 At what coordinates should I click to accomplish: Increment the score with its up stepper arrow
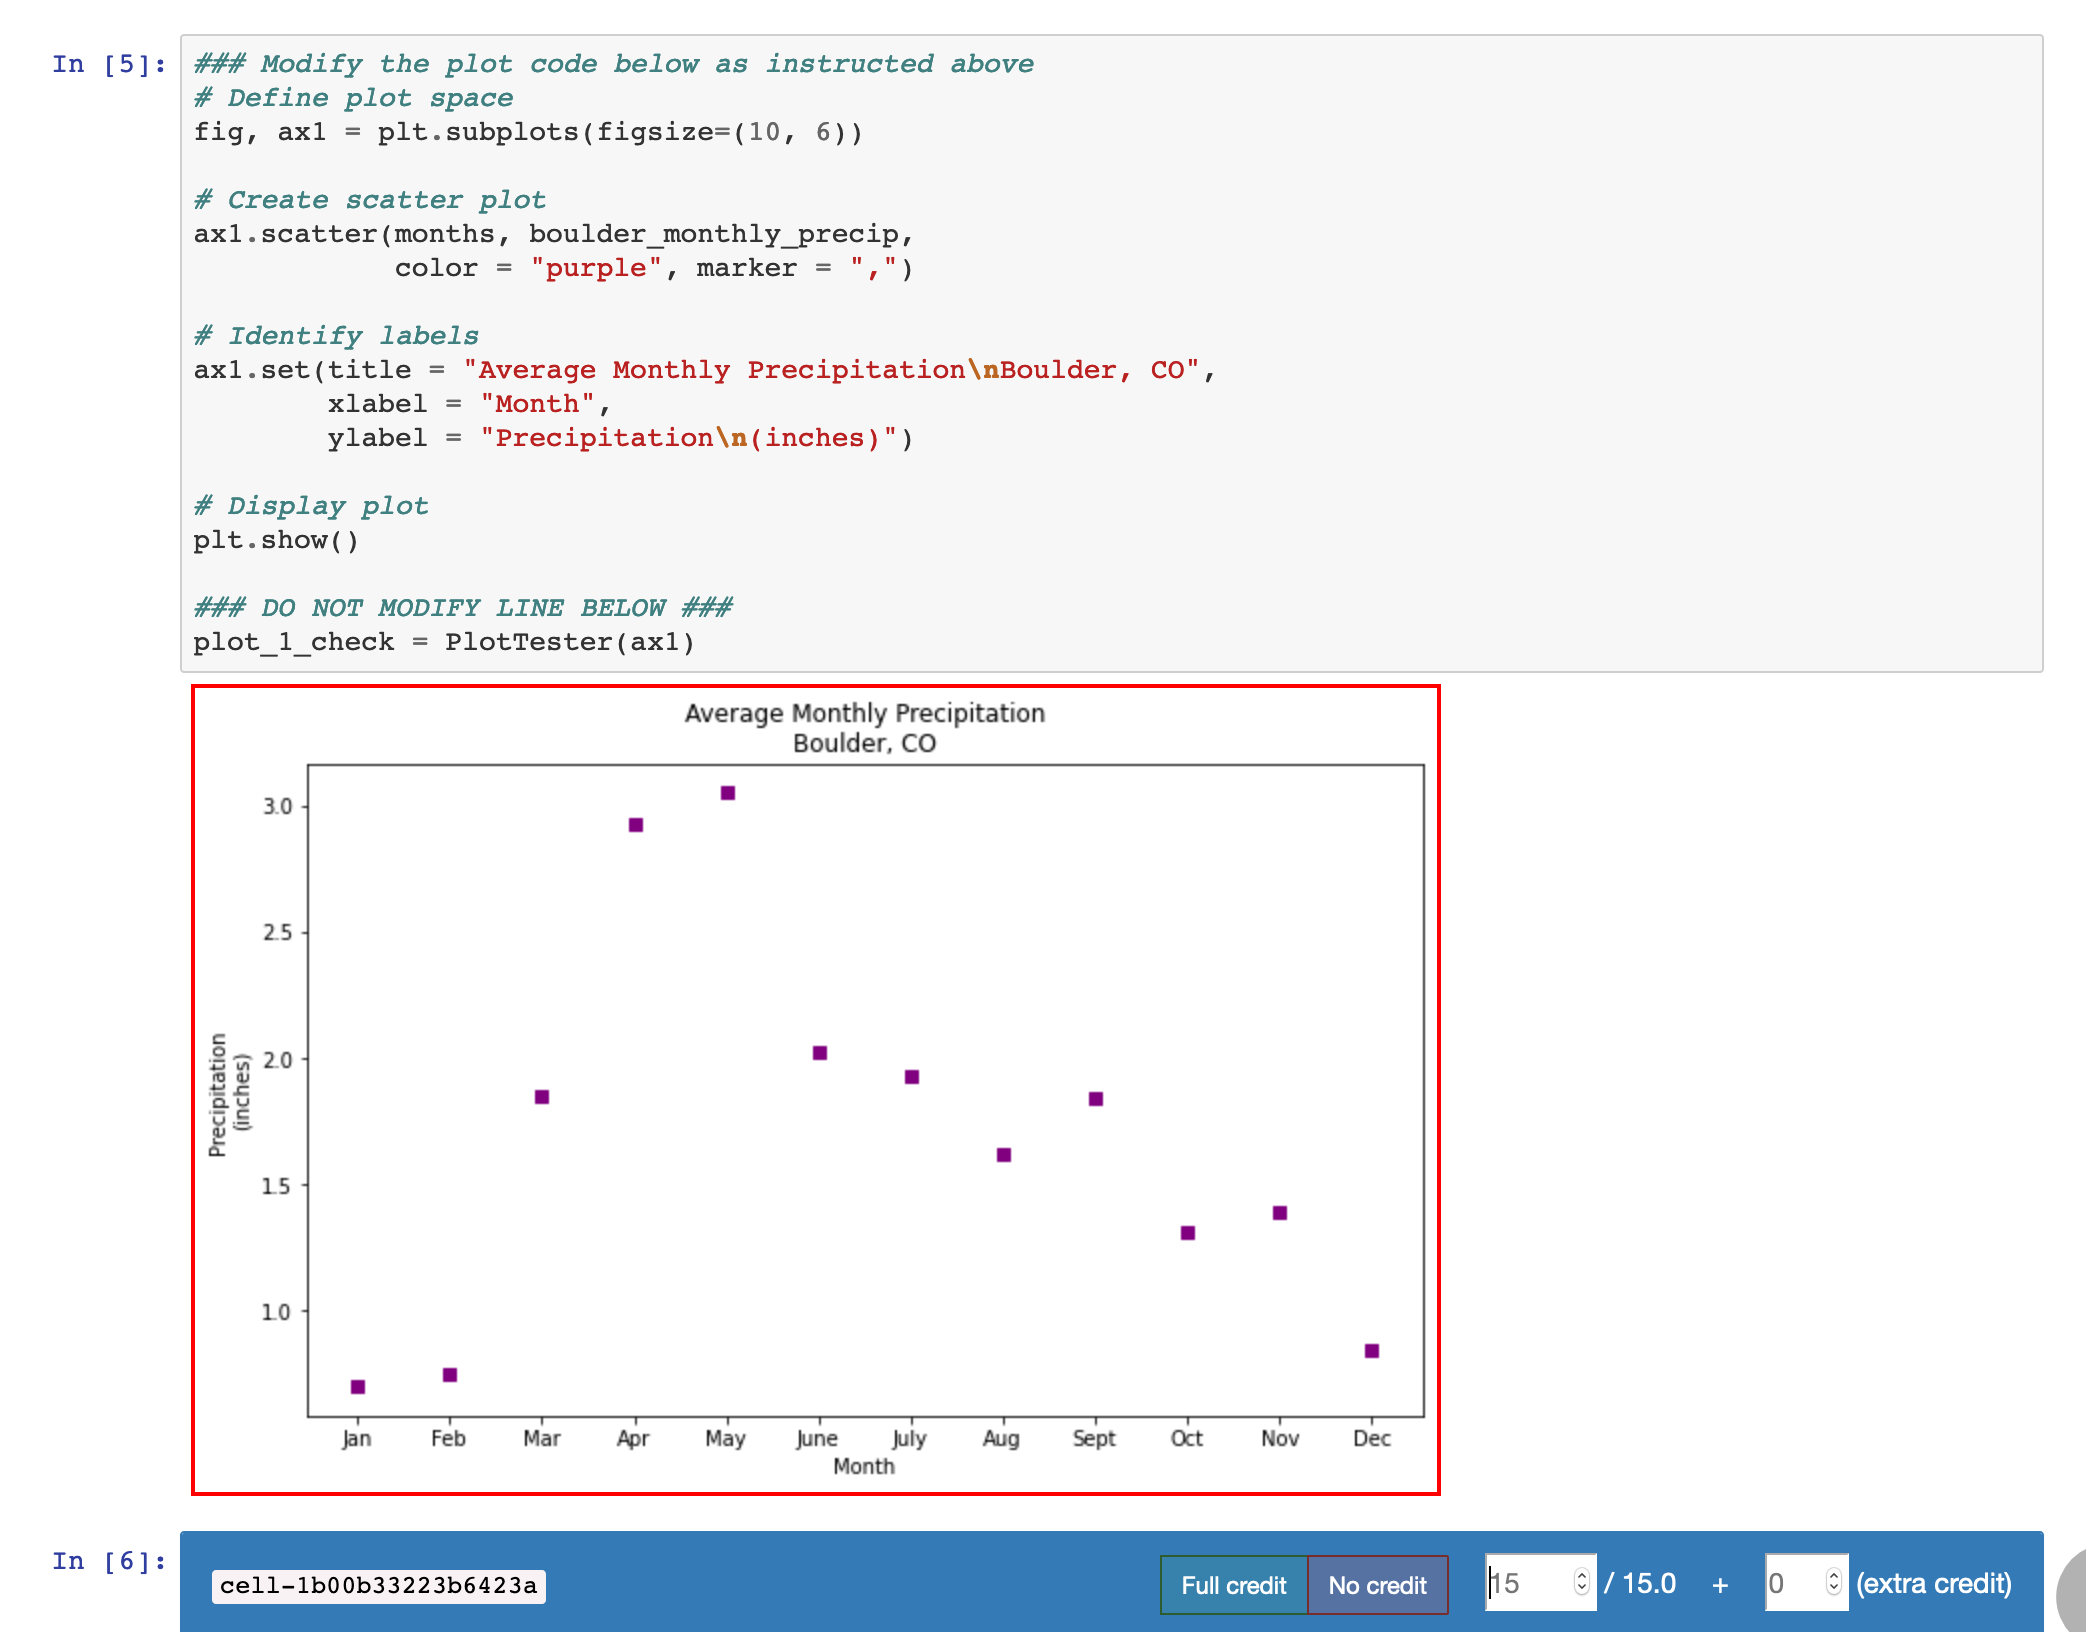[1580, 1576]
